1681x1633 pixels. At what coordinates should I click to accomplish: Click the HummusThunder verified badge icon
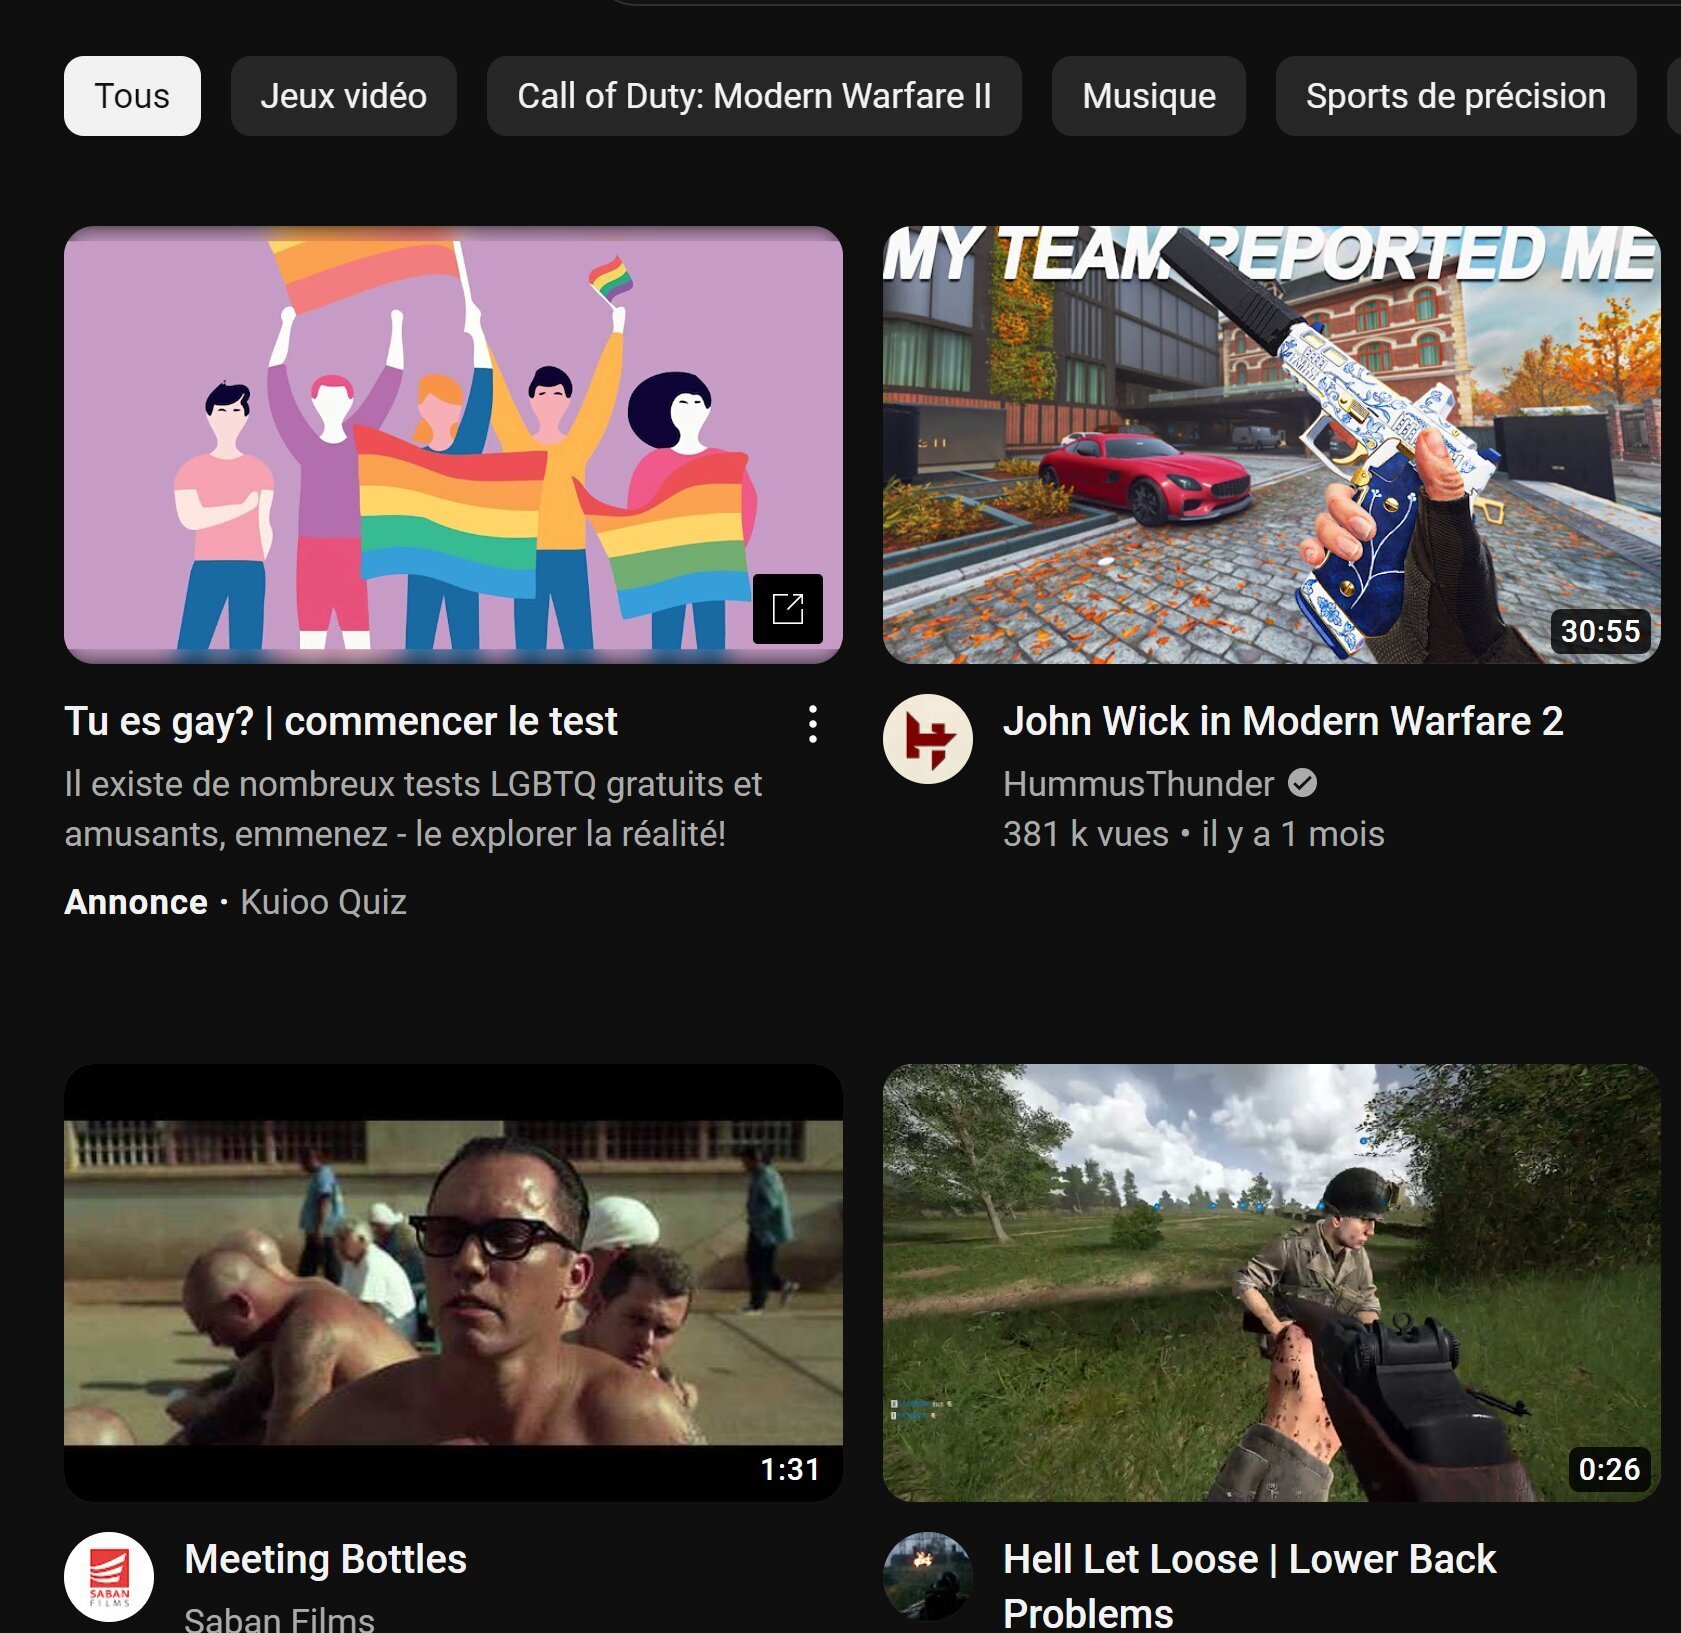tap(1302, 783)
